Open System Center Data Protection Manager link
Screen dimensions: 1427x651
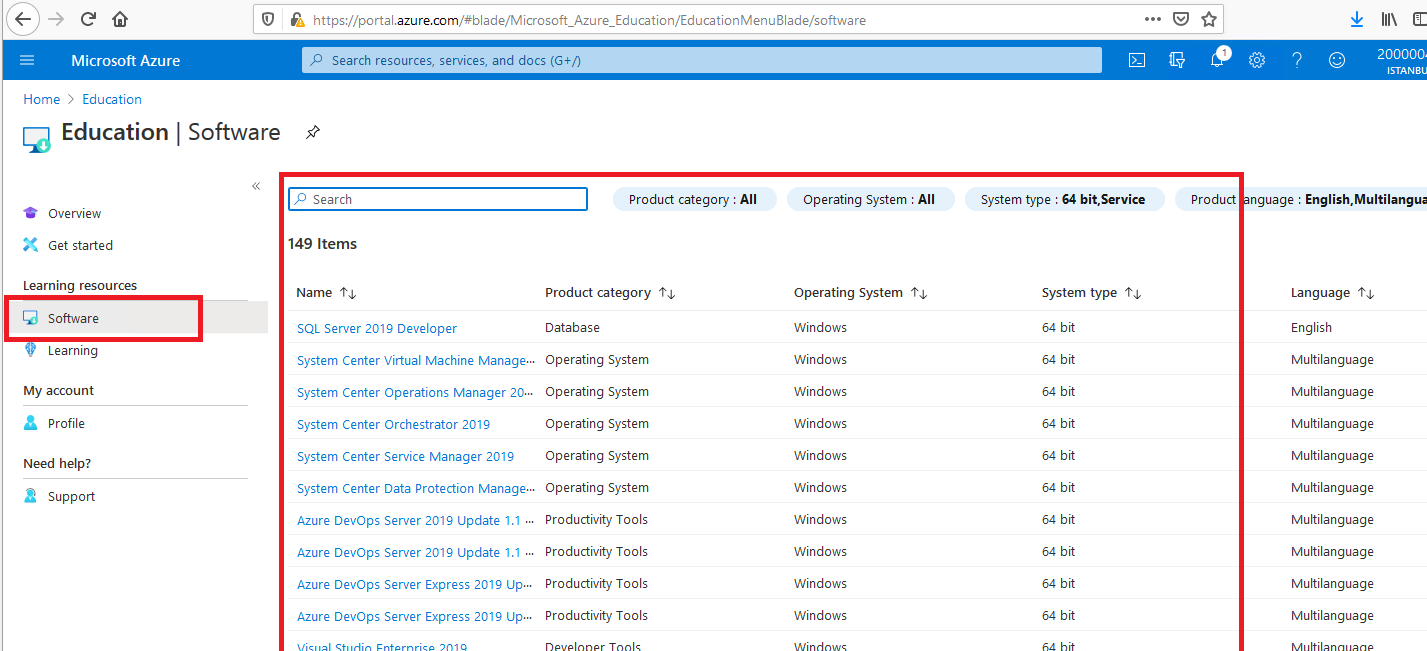[x=414, y=488]
